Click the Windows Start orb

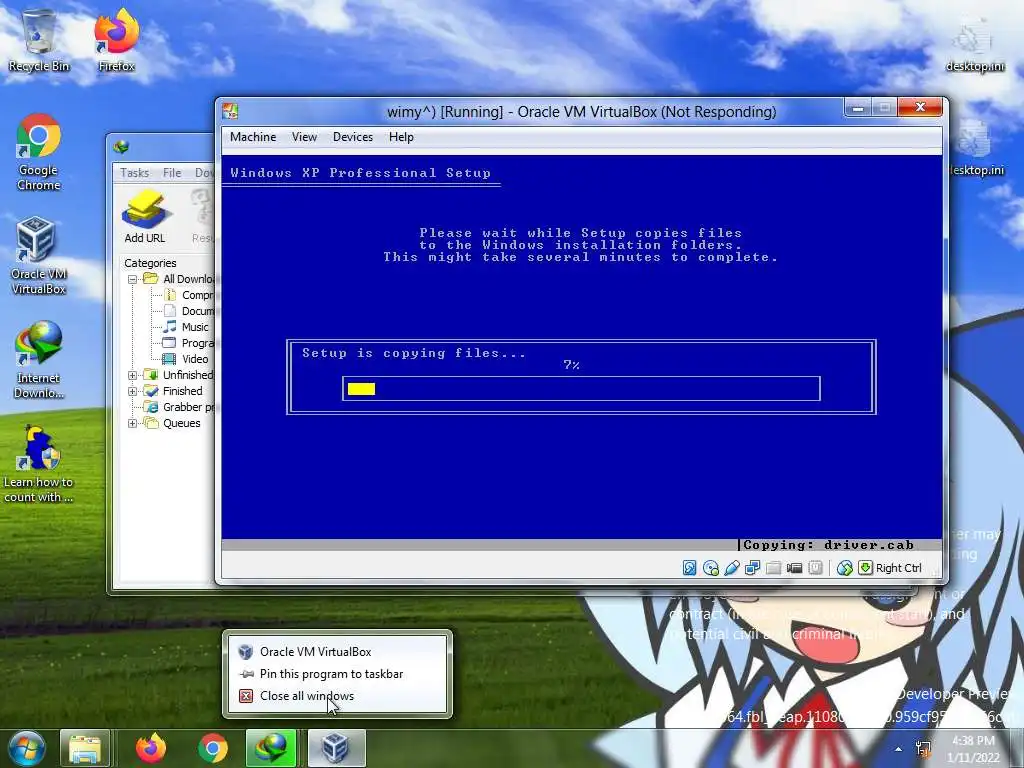26,748
